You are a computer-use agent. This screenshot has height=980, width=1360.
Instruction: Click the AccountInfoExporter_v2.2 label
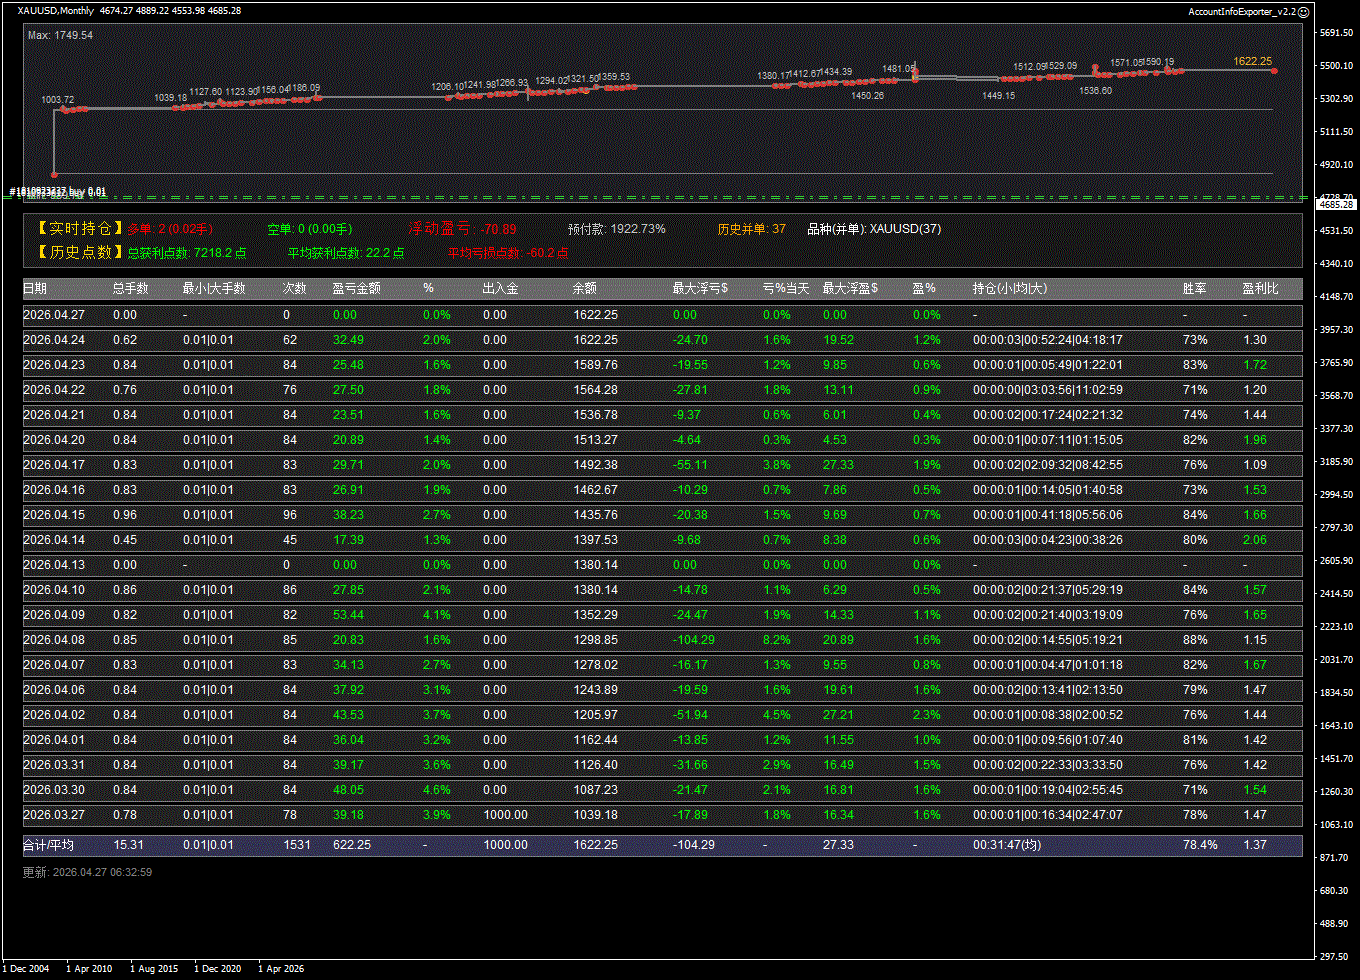click(1241, 12)
